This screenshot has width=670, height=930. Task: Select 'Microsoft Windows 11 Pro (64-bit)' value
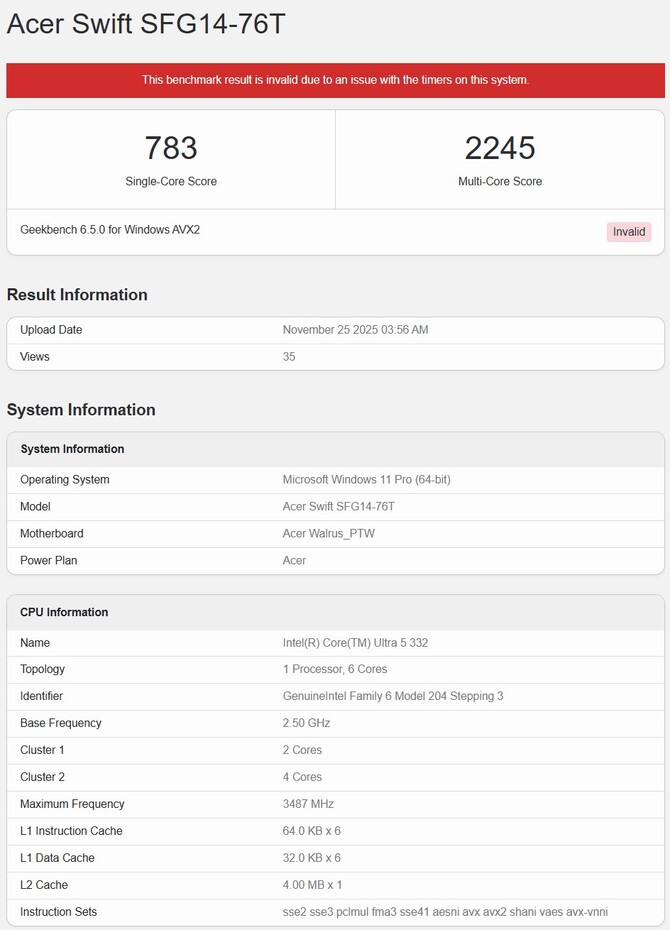tap(366, 479)
